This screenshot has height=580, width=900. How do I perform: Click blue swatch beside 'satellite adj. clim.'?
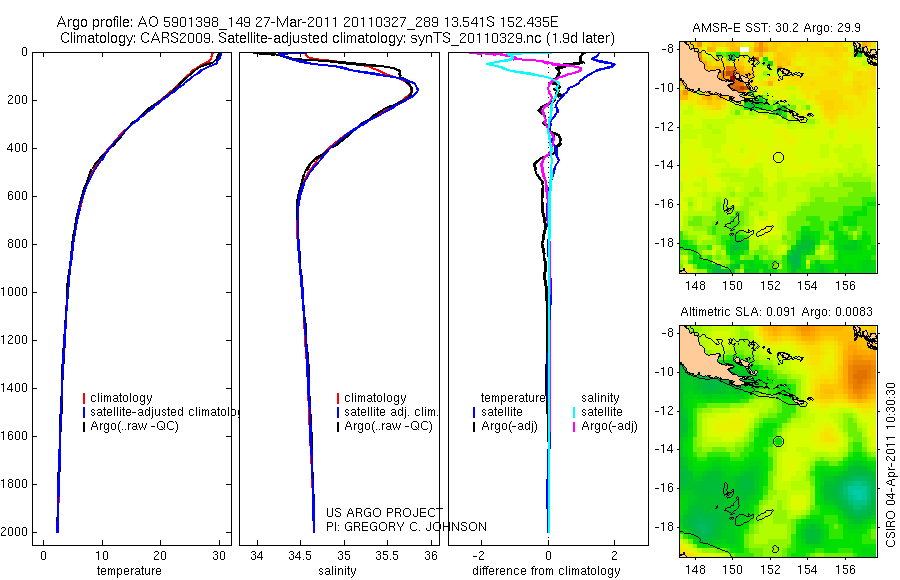[338, 412]
